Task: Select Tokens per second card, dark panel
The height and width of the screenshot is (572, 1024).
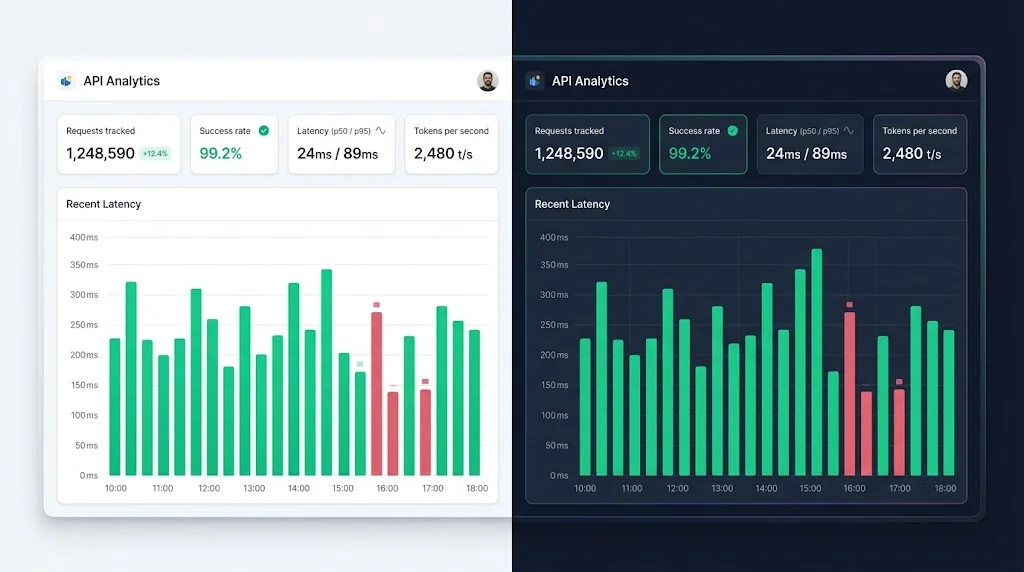Action: (x=920, y=144)
